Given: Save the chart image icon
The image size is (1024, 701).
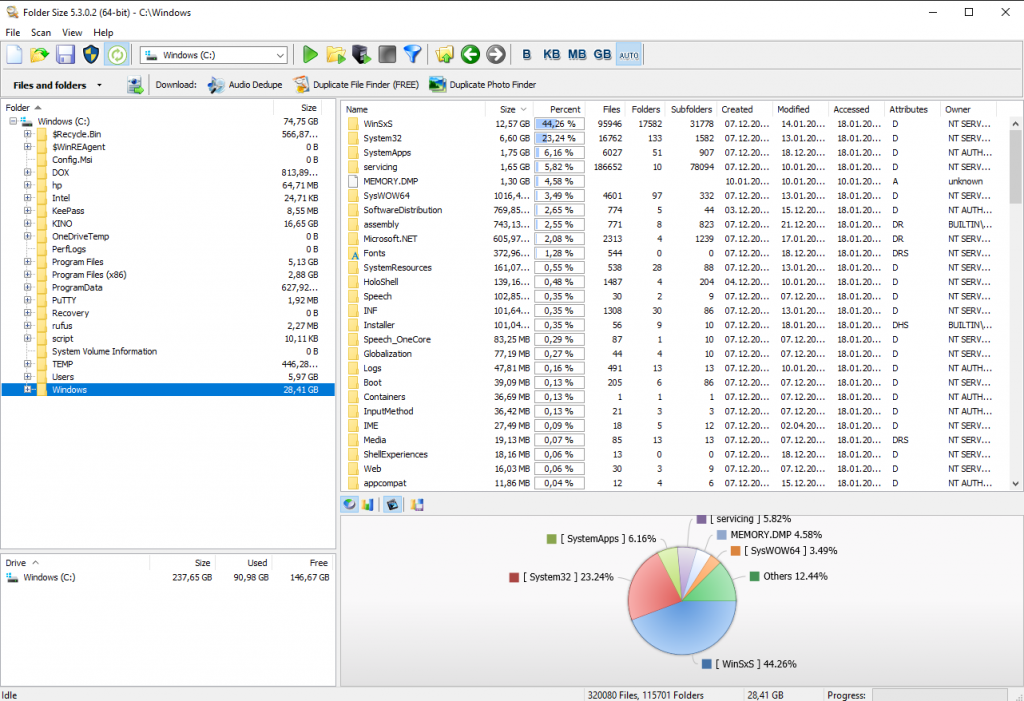Looking at the screenshot, I should (x=417, y=504).
